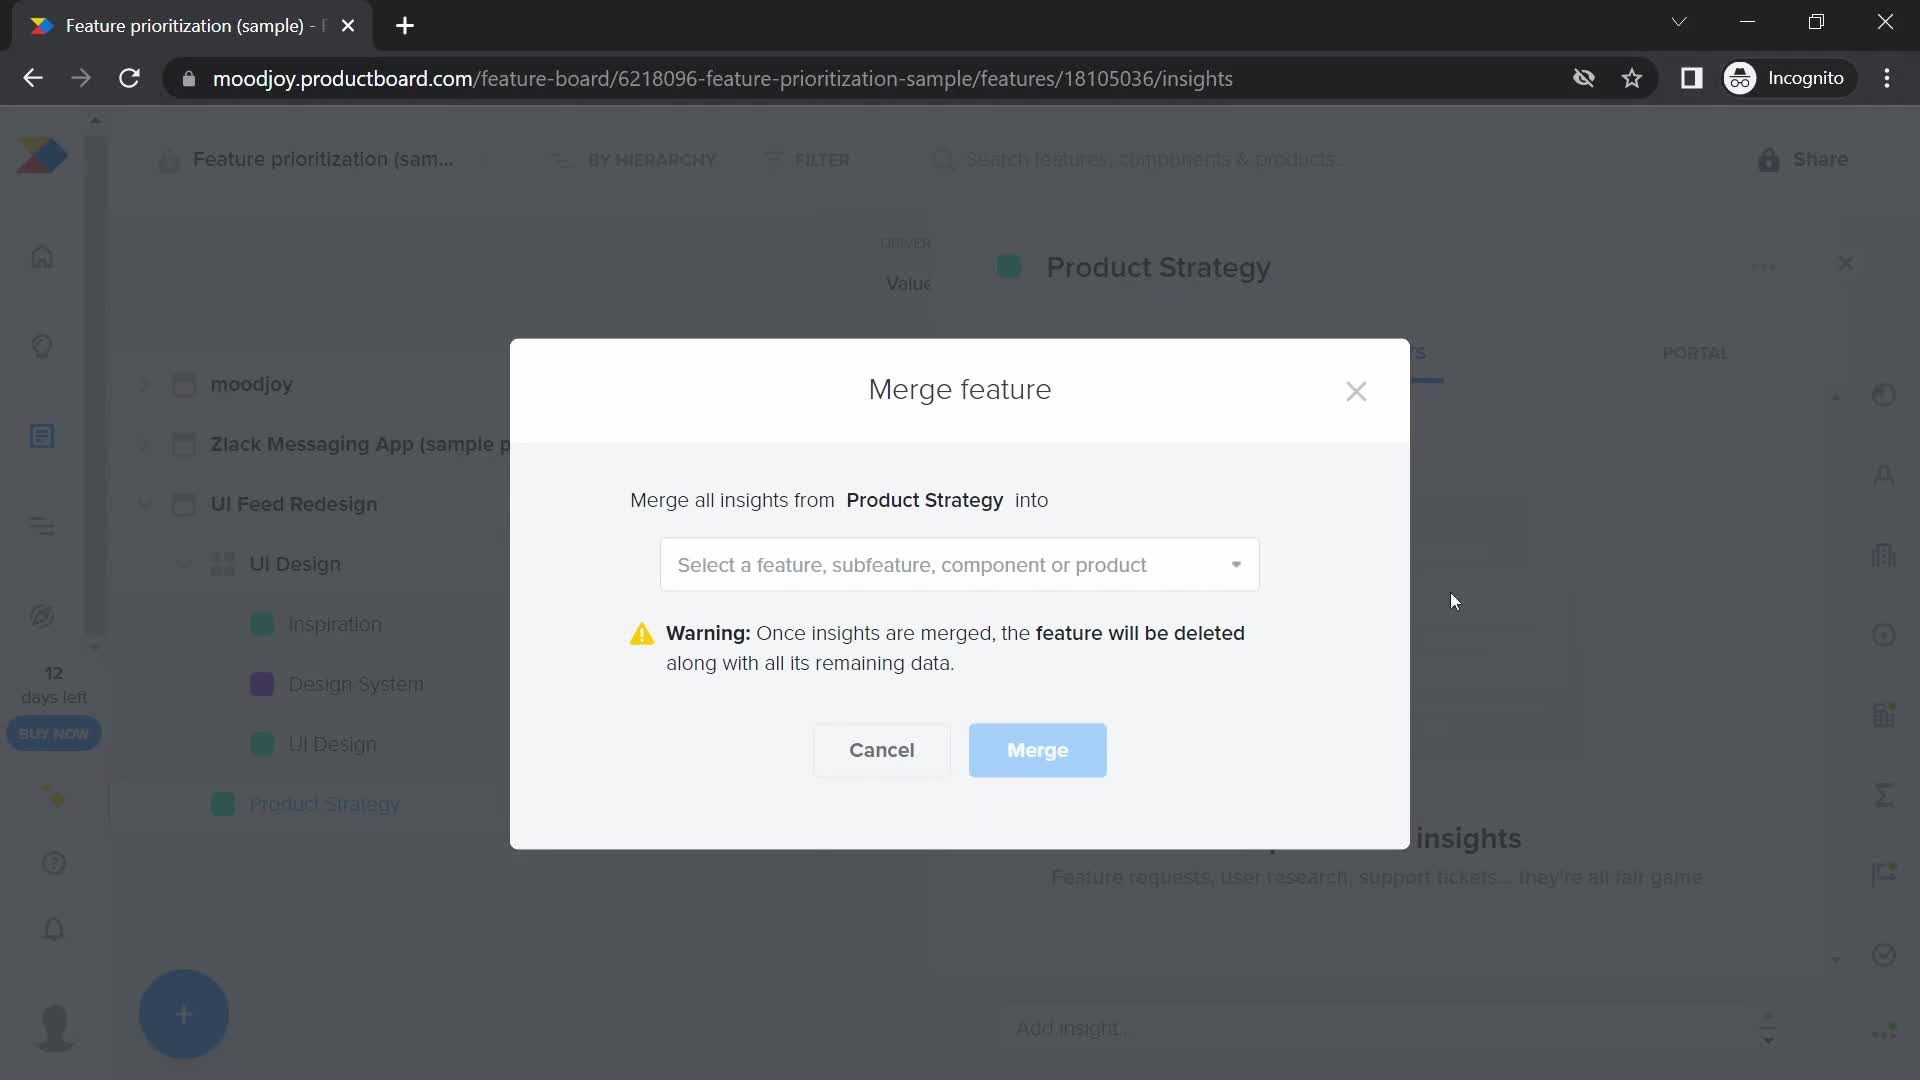Viewport: 1920px width, 1080px height.
Task: Open the Roadmap lines sidebar icon
Action: (42, 526)
